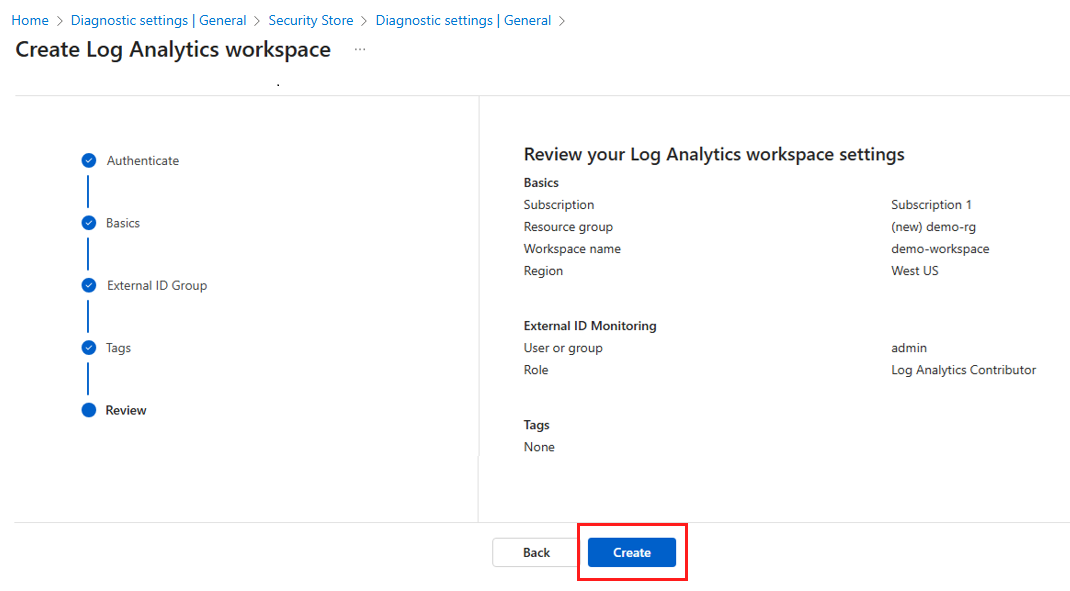1070x591 pixels.
Task: Click the Review step indicator dot
Action: [89, 410]
